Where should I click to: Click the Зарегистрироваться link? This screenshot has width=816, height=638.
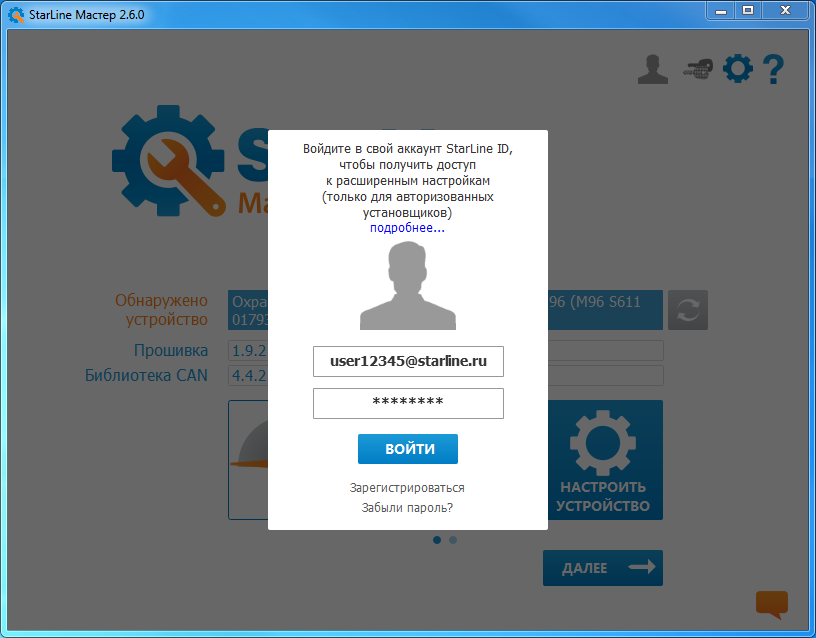pos(407,488)
